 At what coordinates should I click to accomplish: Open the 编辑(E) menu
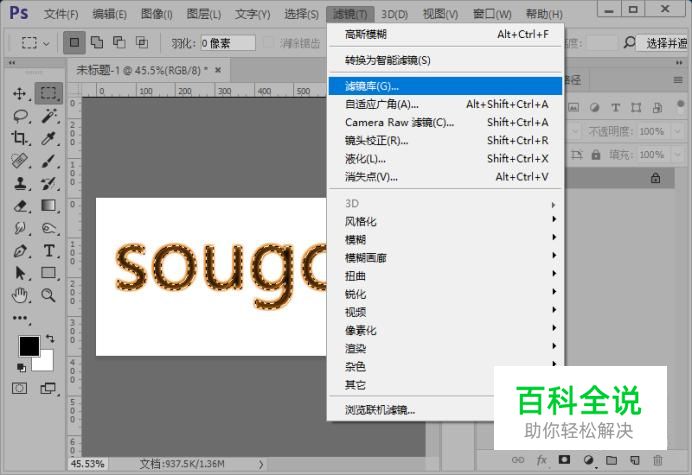click(109, 14)
